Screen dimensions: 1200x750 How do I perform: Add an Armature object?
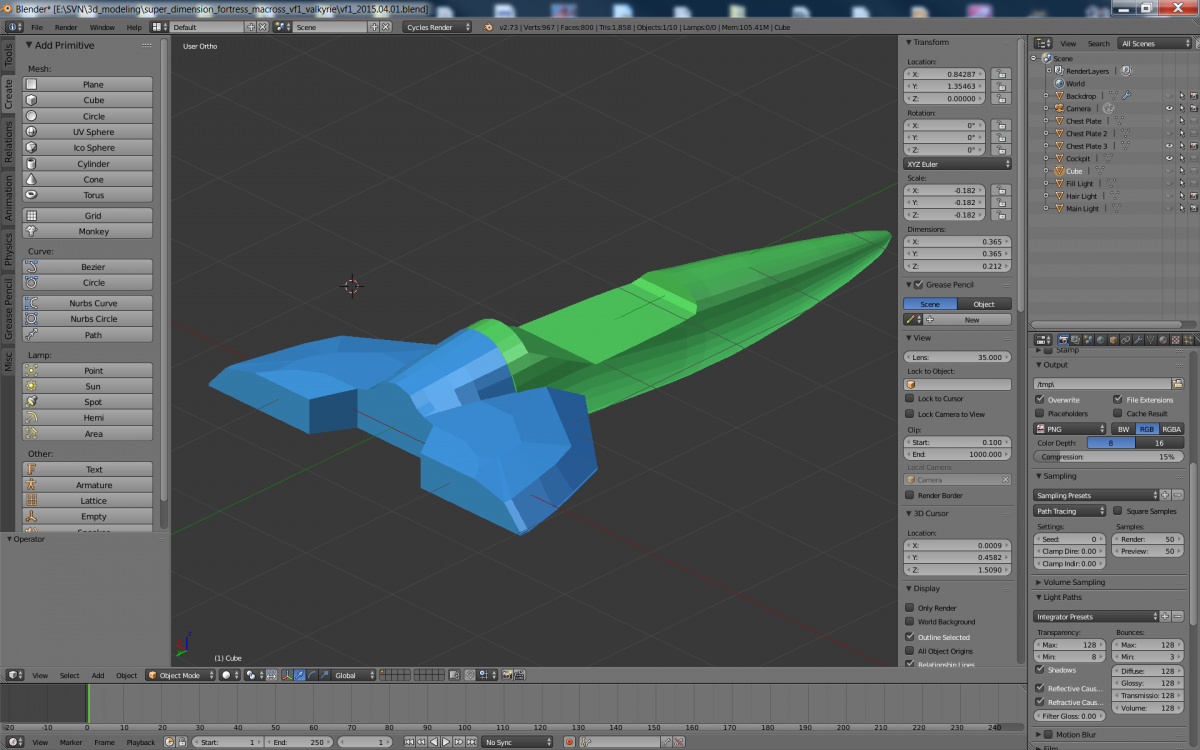(x=88, y=485)
